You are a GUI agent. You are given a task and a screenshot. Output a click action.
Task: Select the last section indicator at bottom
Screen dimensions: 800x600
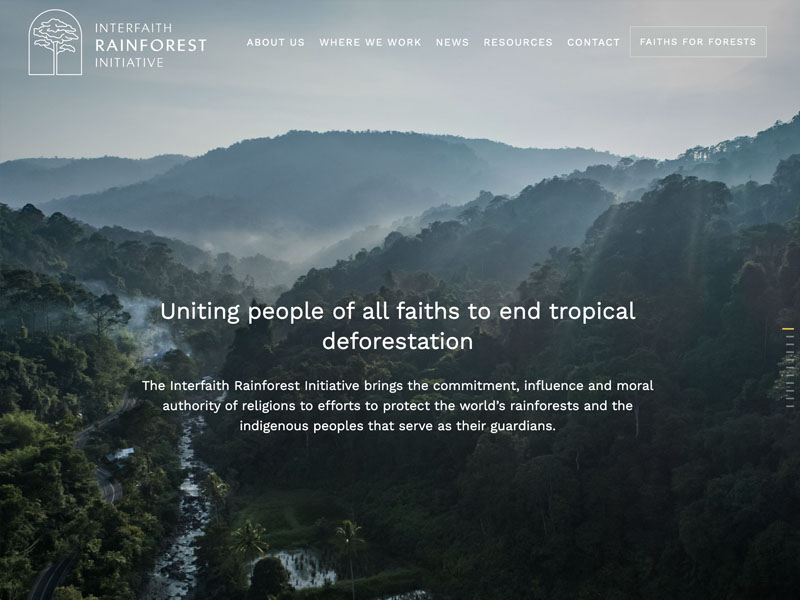tap(790, 406)
